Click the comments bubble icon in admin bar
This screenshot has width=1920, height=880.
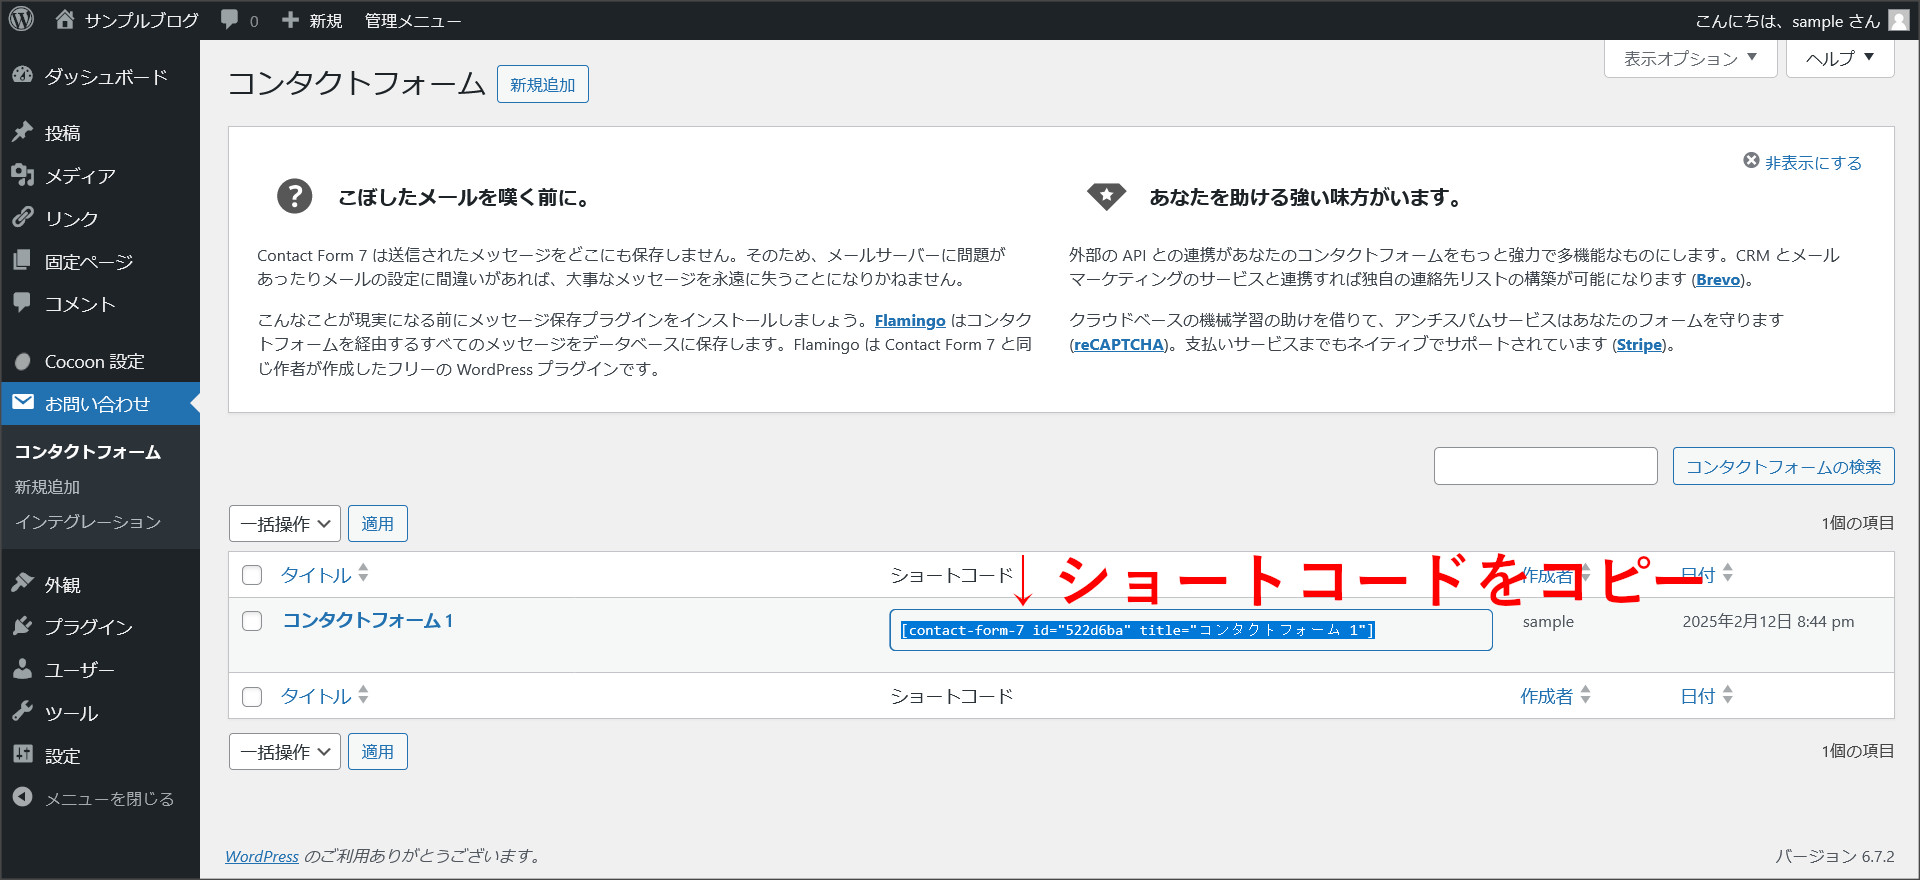(x=230, y=20)
